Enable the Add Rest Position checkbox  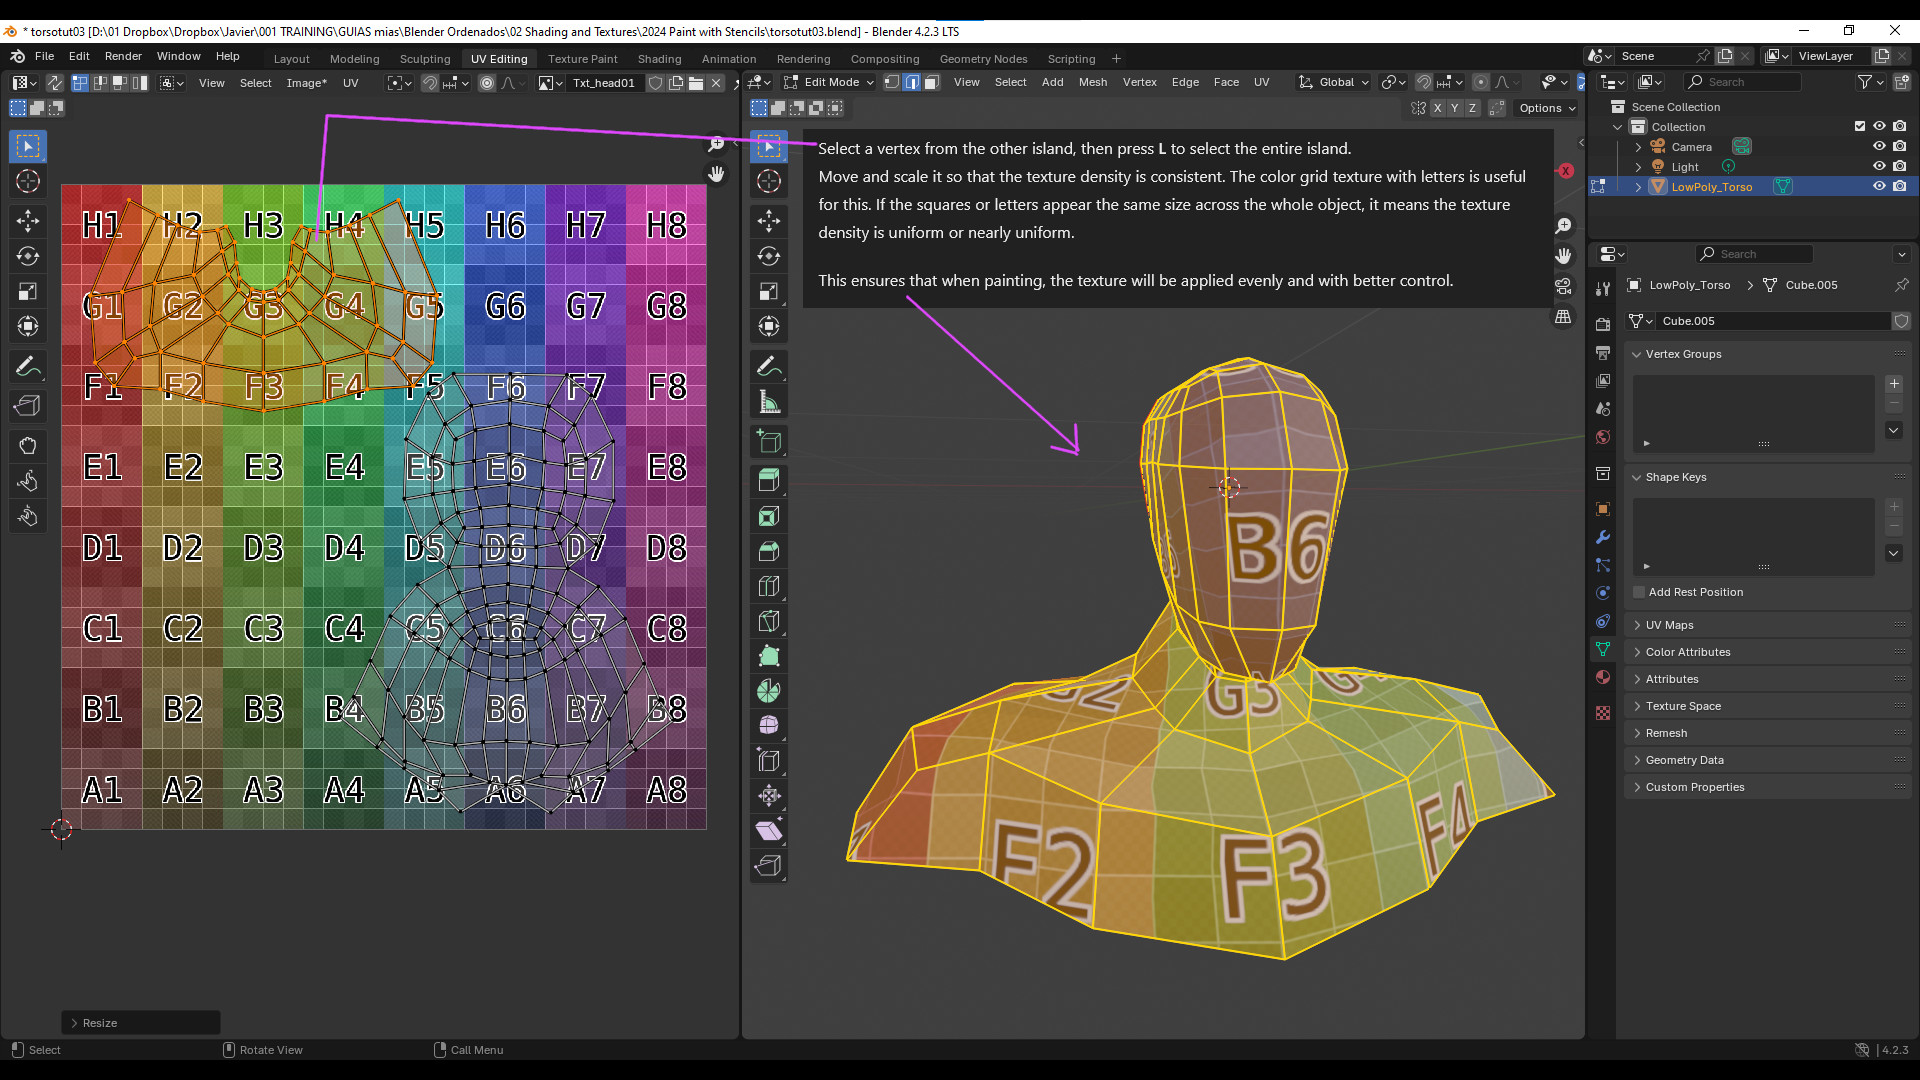click(x=1639, y=592)
